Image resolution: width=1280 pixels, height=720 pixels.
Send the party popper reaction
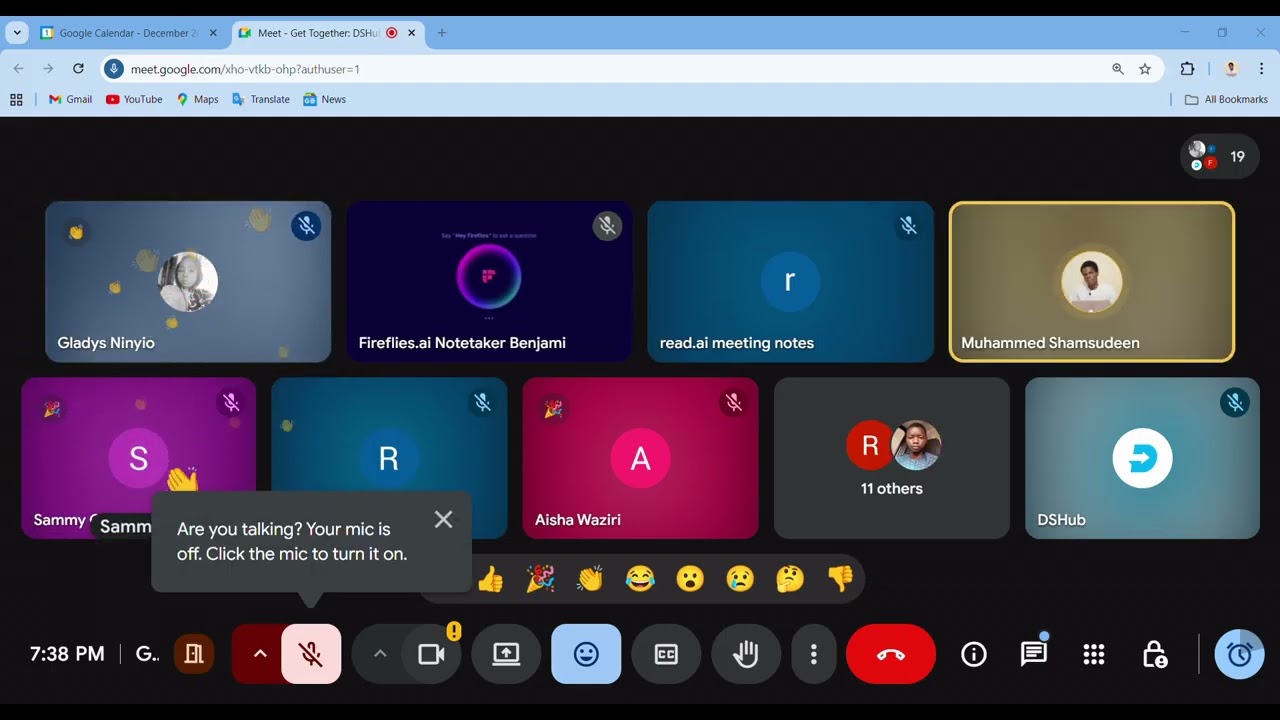pos(540,578)
